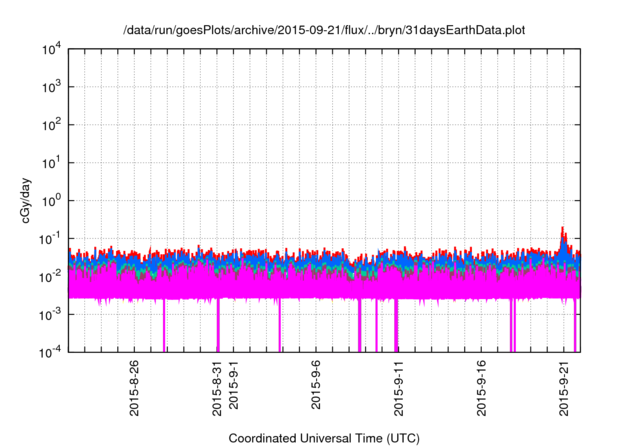Click the 10^1 y-axis tick label
This screenshot has height=448, width=640.
click(x=52, y=163)
